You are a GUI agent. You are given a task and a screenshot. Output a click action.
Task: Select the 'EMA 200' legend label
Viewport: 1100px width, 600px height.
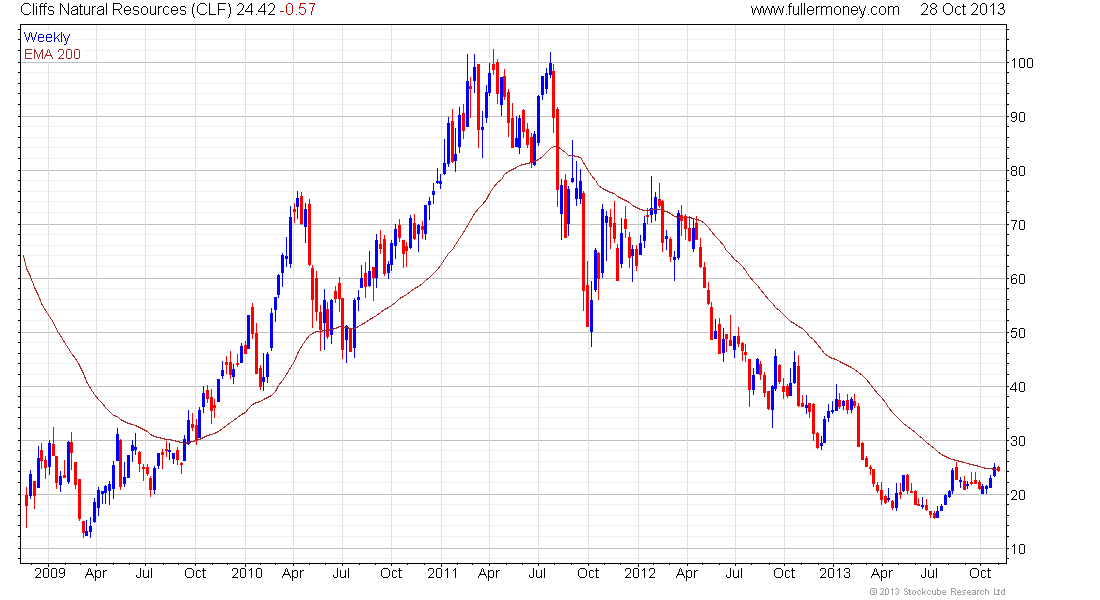(52, 54)
